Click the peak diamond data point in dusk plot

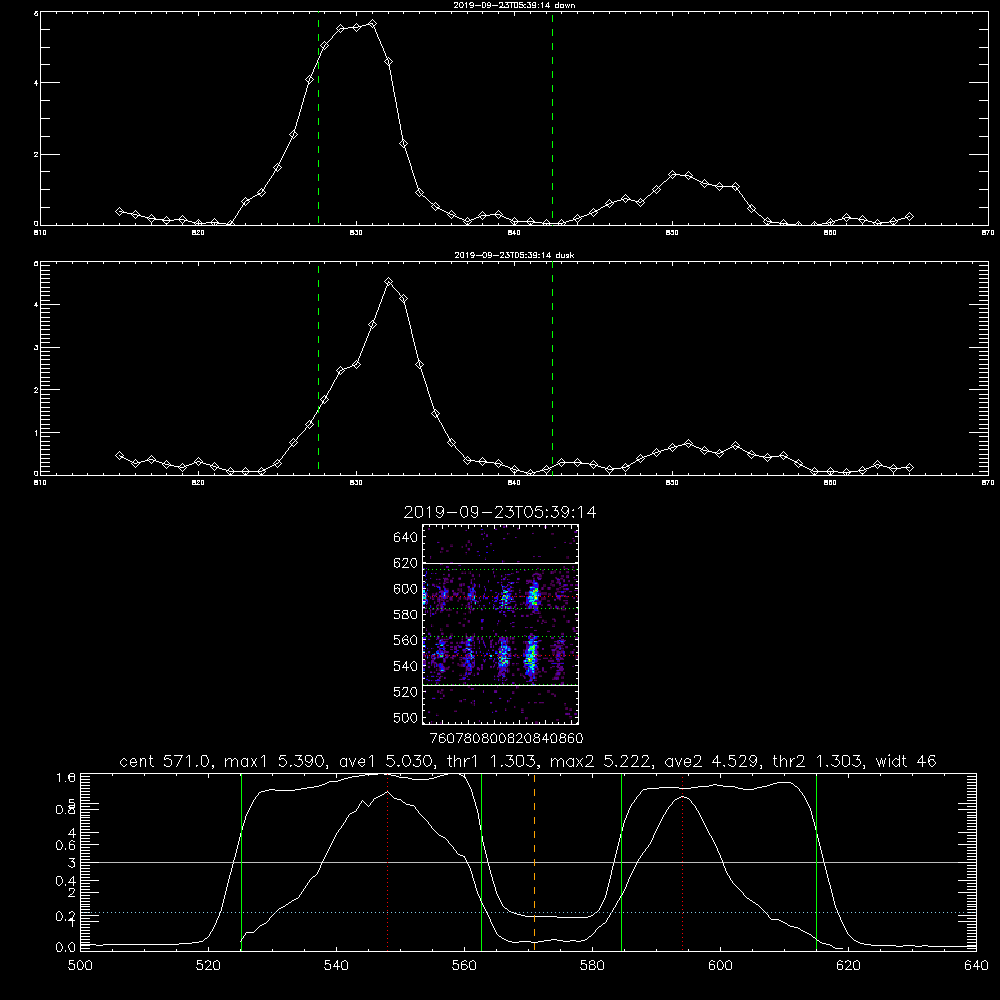point(388,281)
